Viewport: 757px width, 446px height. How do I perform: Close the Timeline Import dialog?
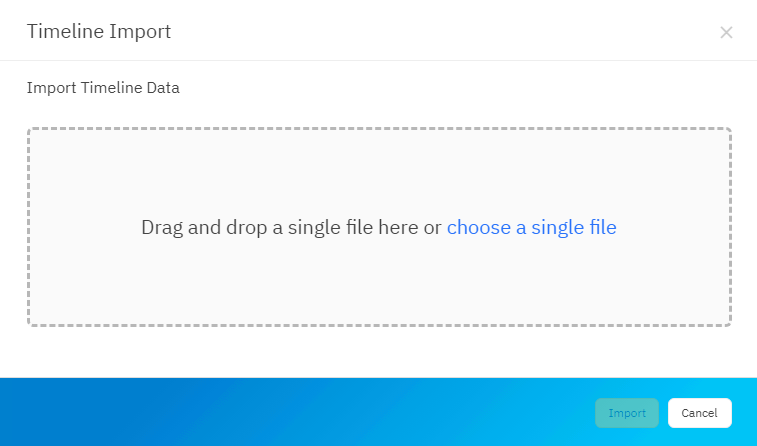726,32
